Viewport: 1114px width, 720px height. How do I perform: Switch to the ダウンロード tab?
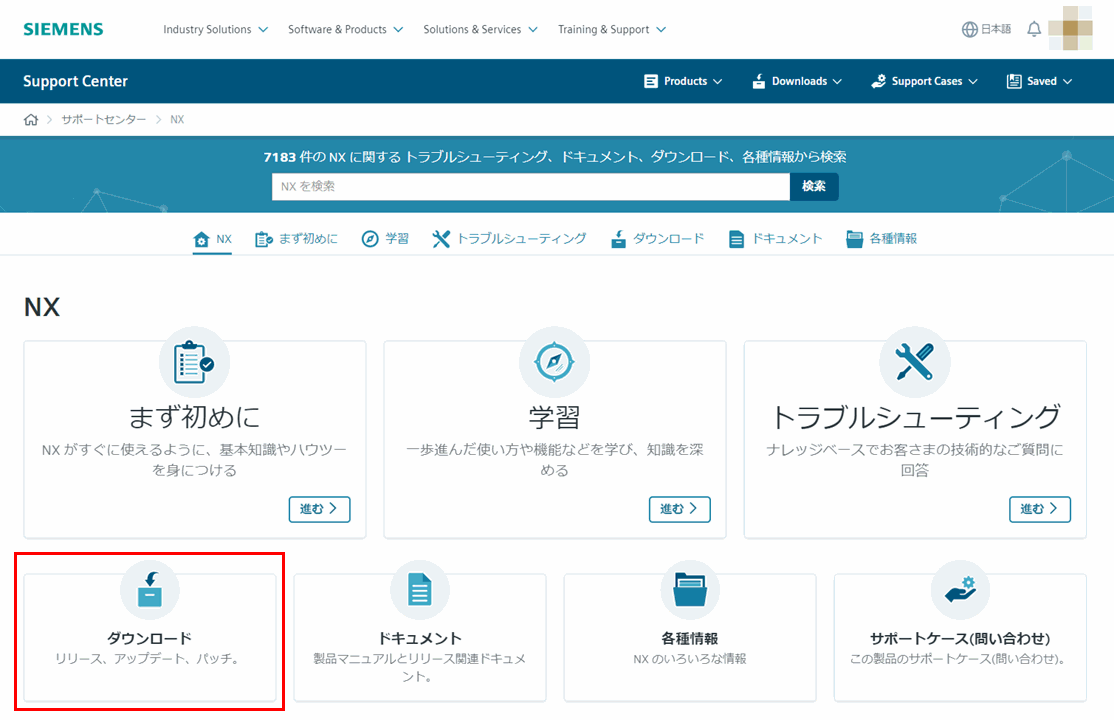click(669, 239)
